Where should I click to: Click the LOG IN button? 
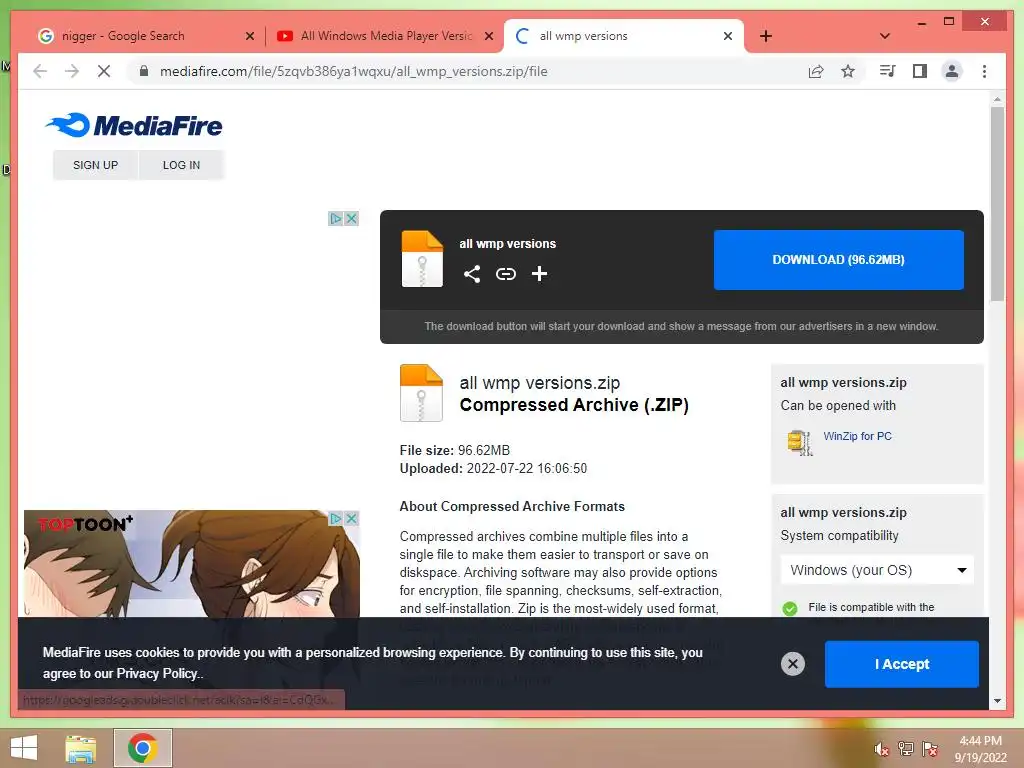point(182,165)
